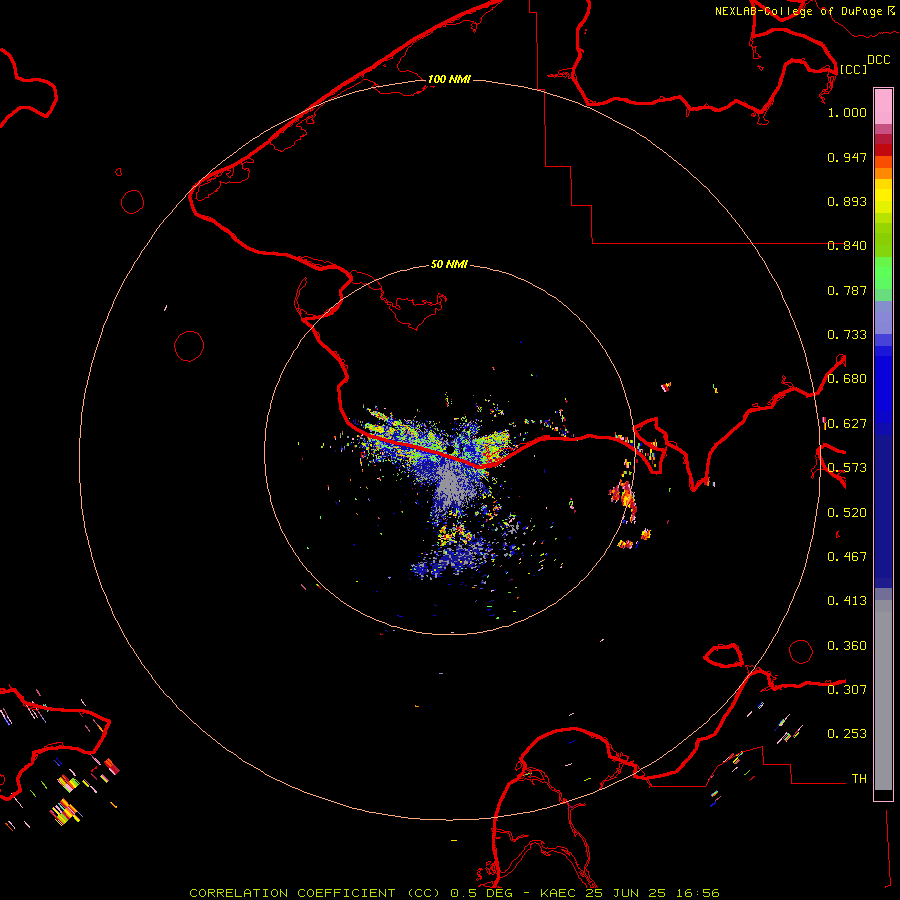Click the 0.573 scale label

847,468
